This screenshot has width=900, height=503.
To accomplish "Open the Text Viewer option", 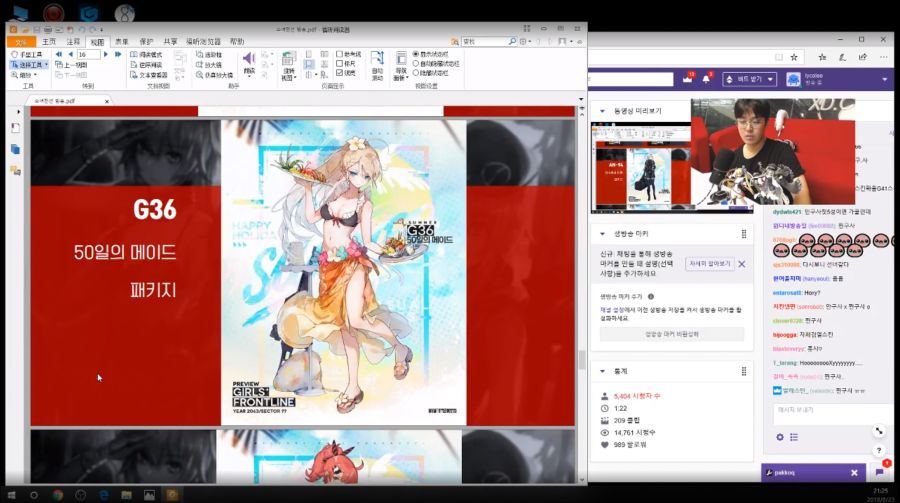I will [149, 75].
